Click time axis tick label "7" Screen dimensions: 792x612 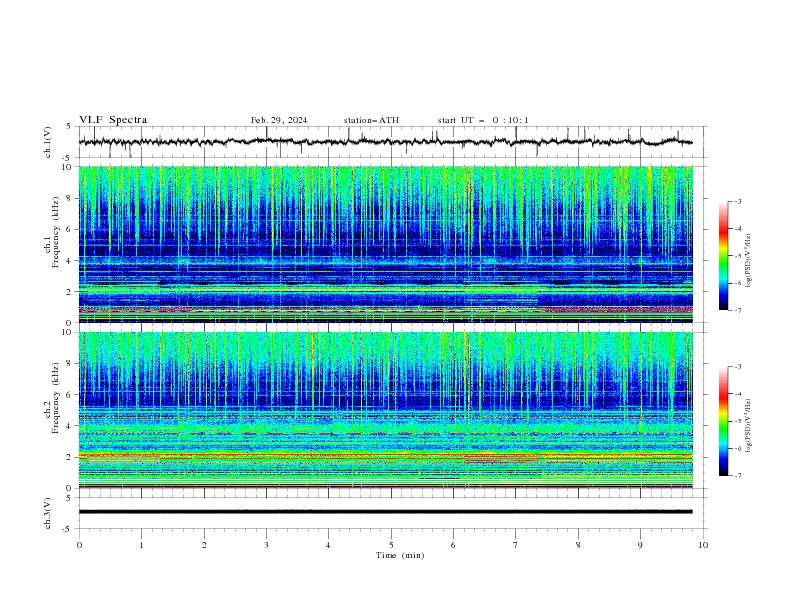(x=516, y=545)
